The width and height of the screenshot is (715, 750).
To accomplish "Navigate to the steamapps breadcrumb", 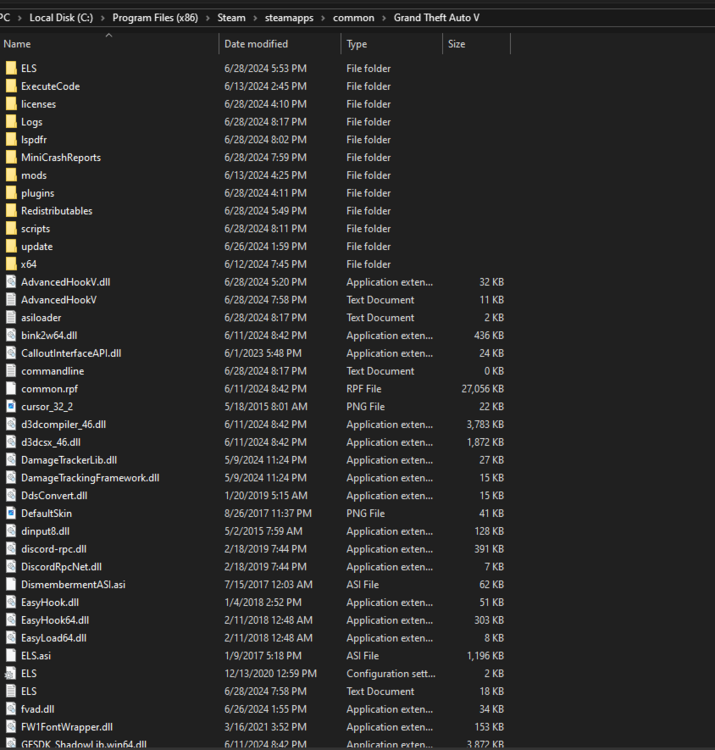I will (x=289, y=18).
